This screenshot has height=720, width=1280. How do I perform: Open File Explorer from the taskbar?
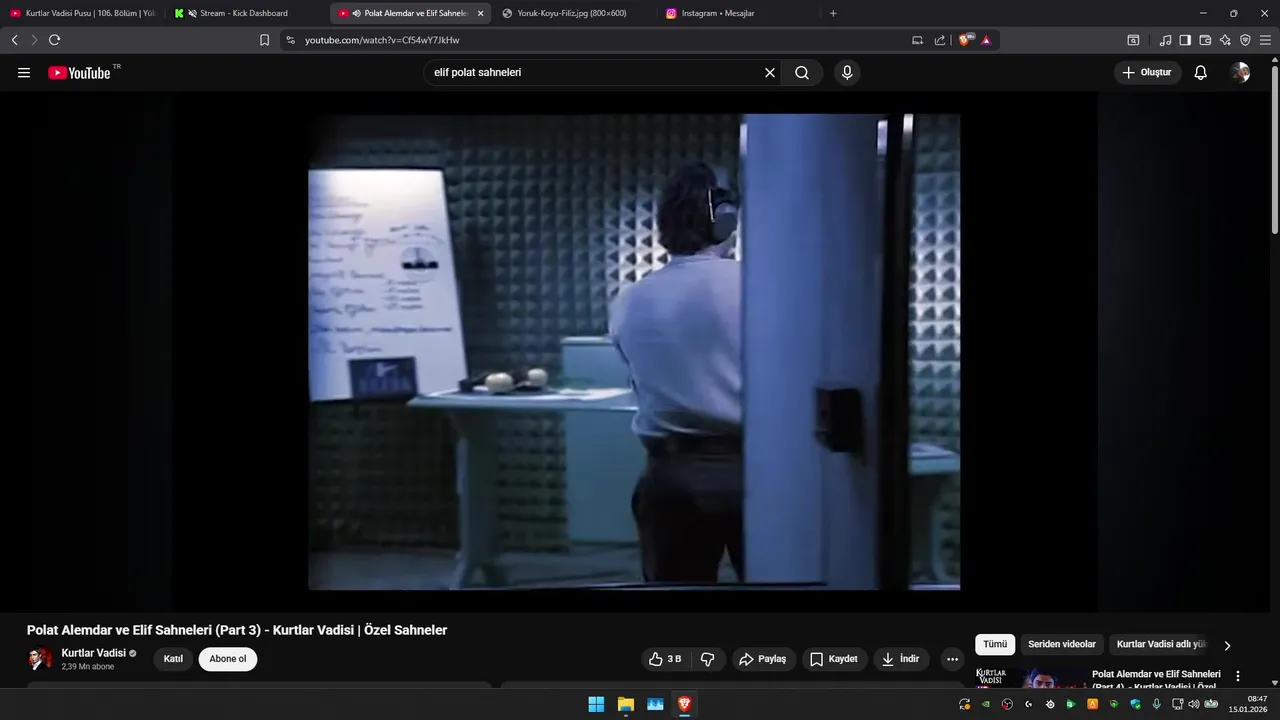click(626, 704)
